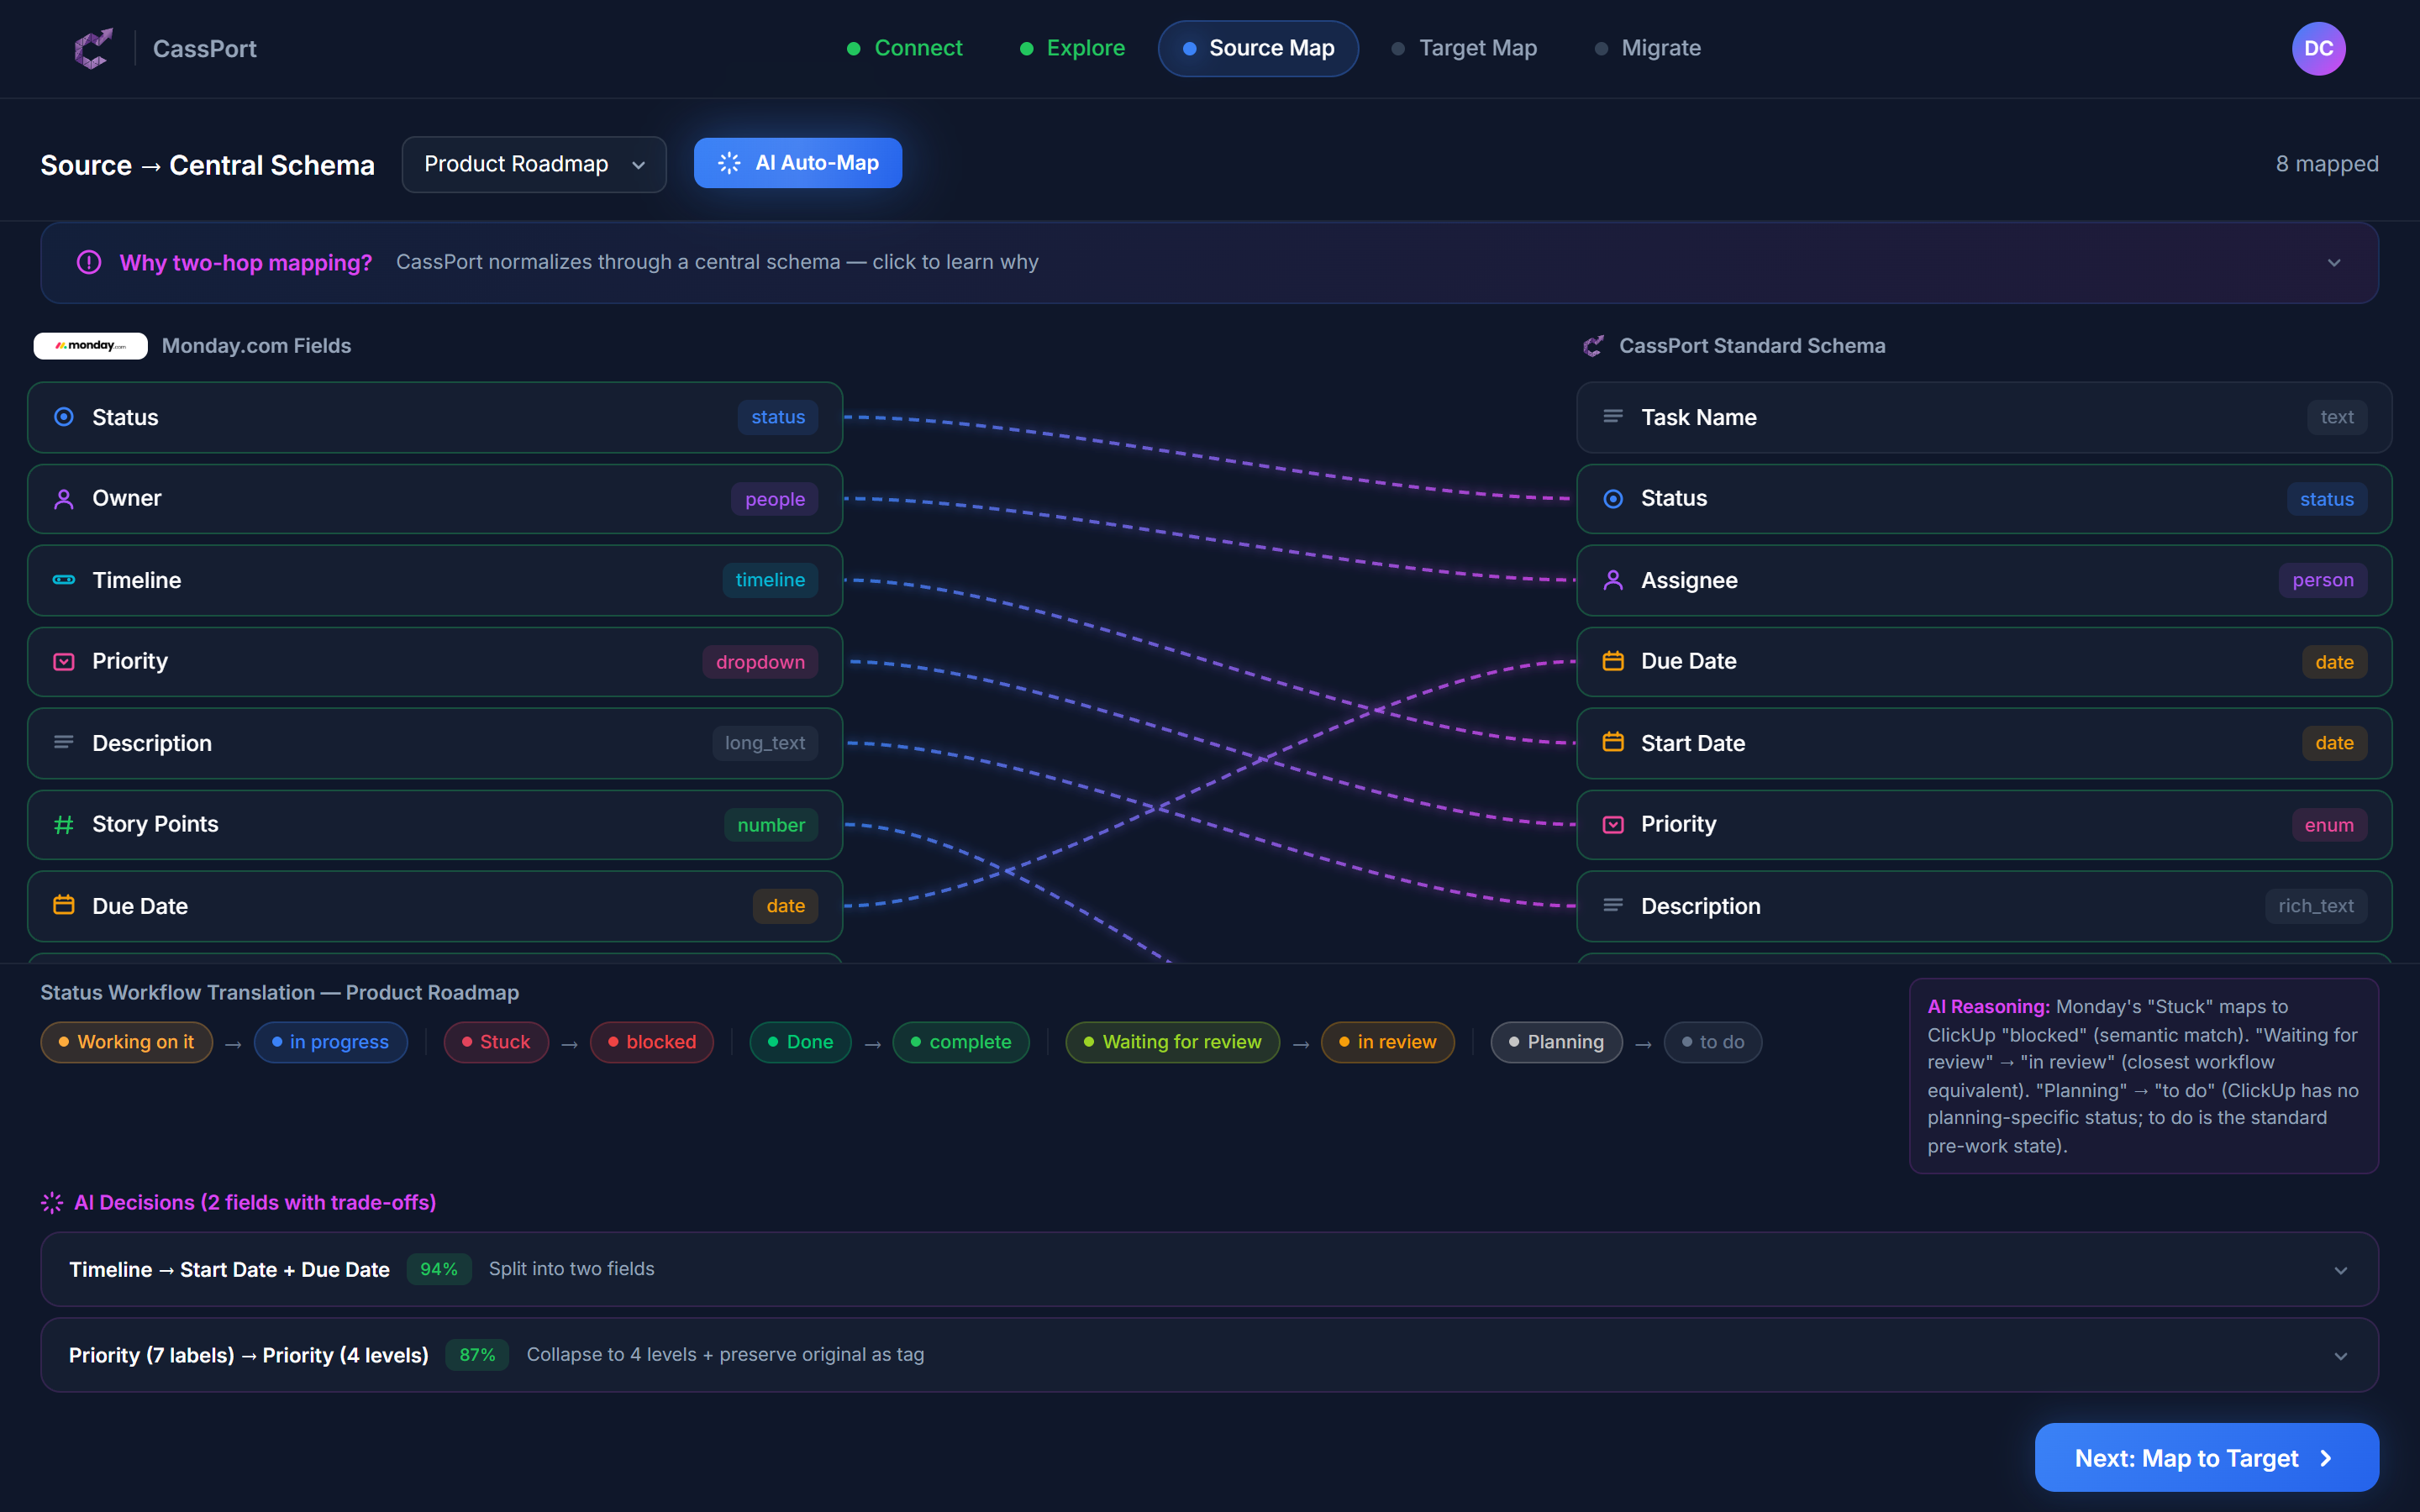The height and width of the screenshot is (1512, 2420).
Task: Click the Story Points hash icon
Action: coord(63,824)
